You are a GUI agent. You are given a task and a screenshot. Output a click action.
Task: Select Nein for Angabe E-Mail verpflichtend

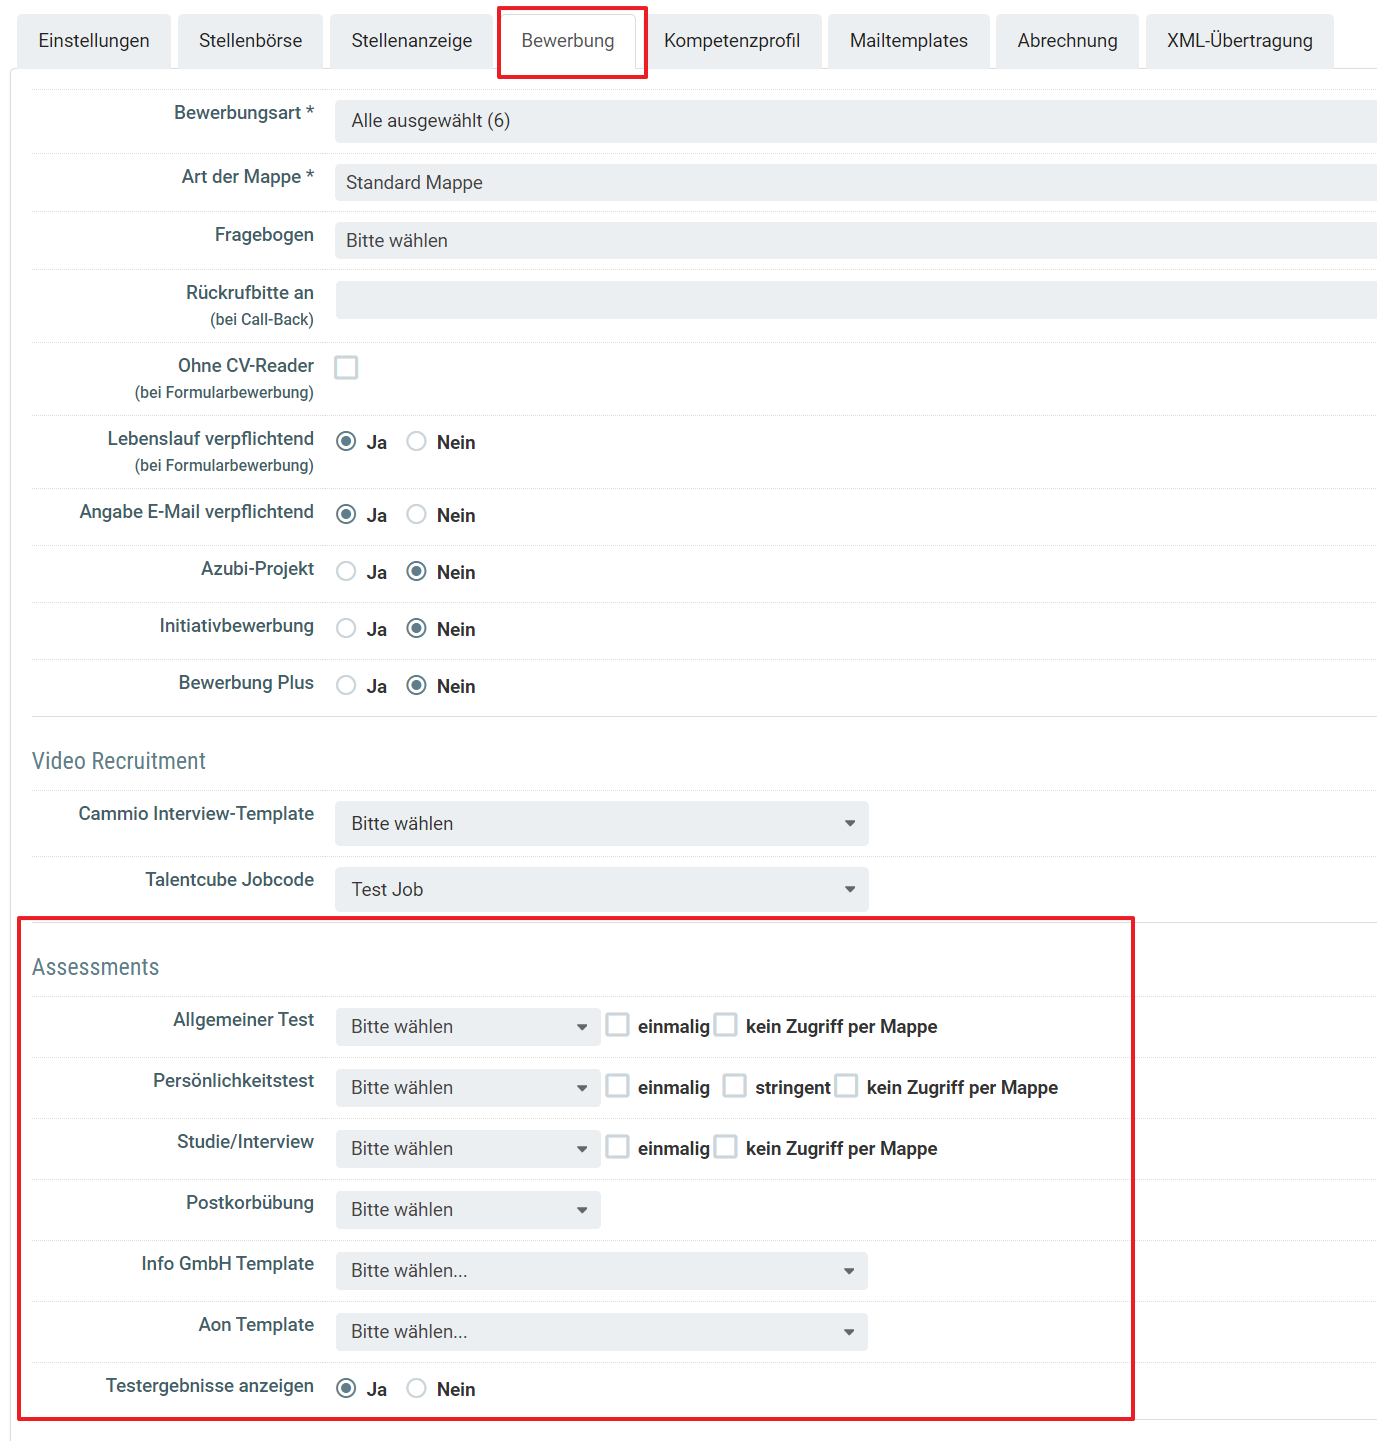[x=416, y=514]
